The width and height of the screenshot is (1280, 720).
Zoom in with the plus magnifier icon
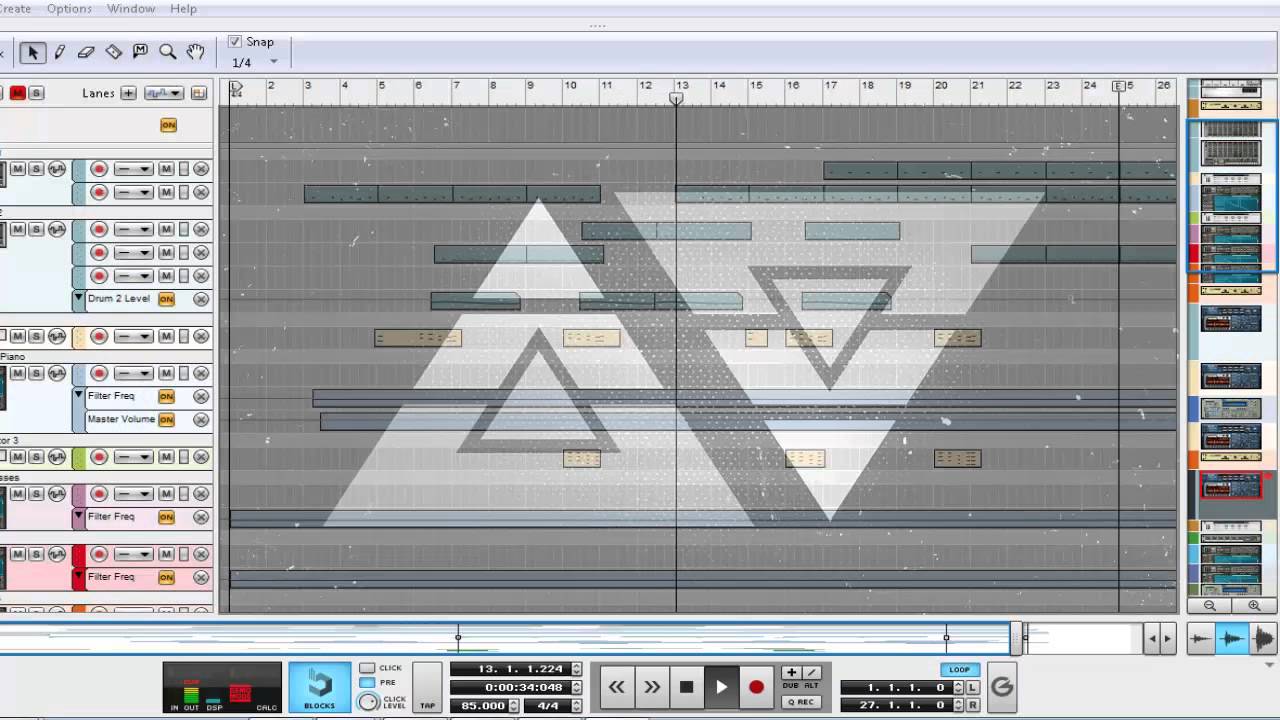[1254, 605]
